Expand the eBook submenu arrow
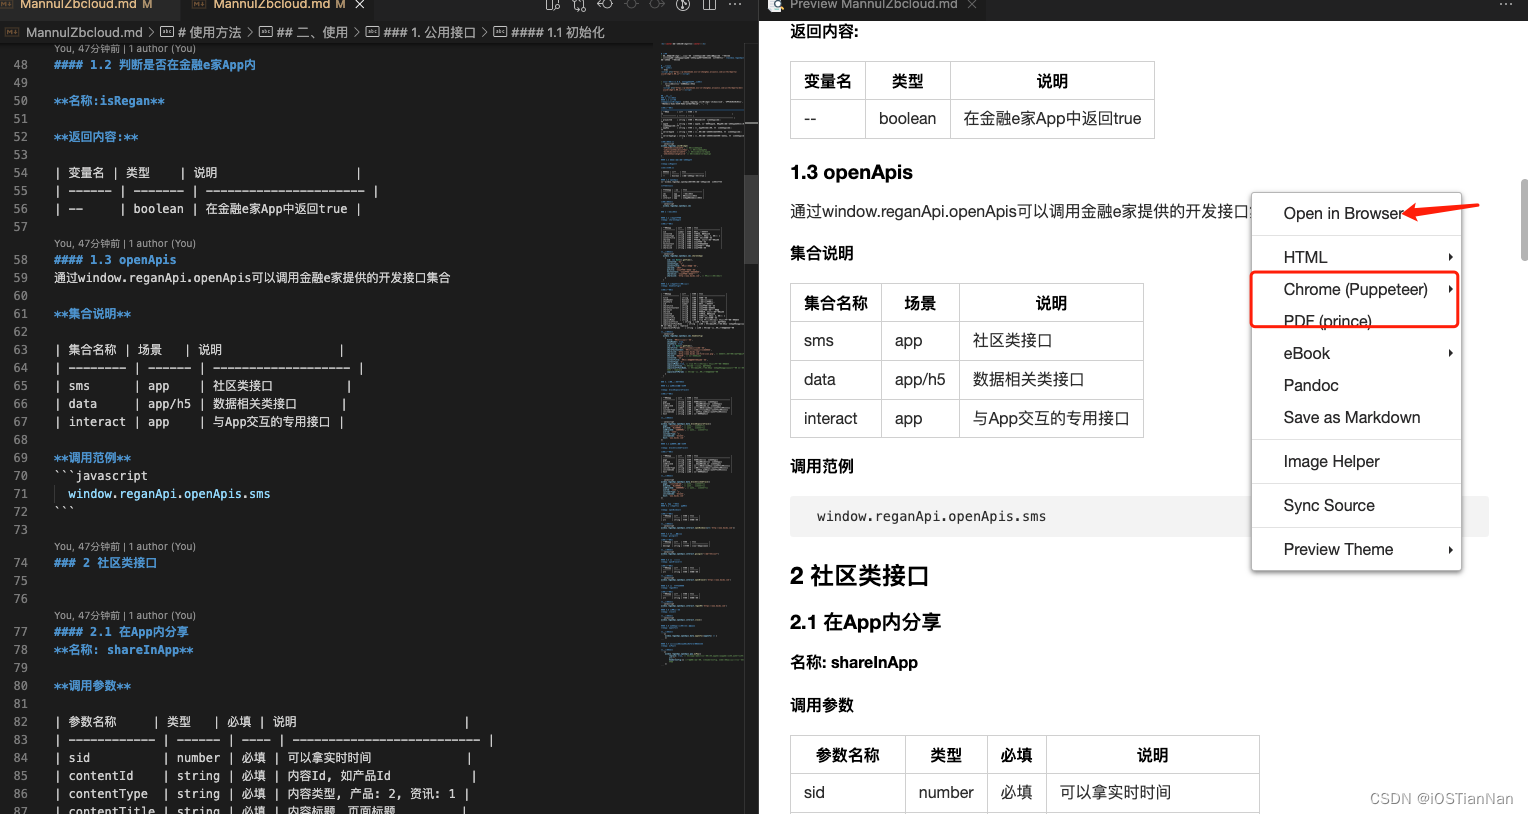 (1450, 353)
